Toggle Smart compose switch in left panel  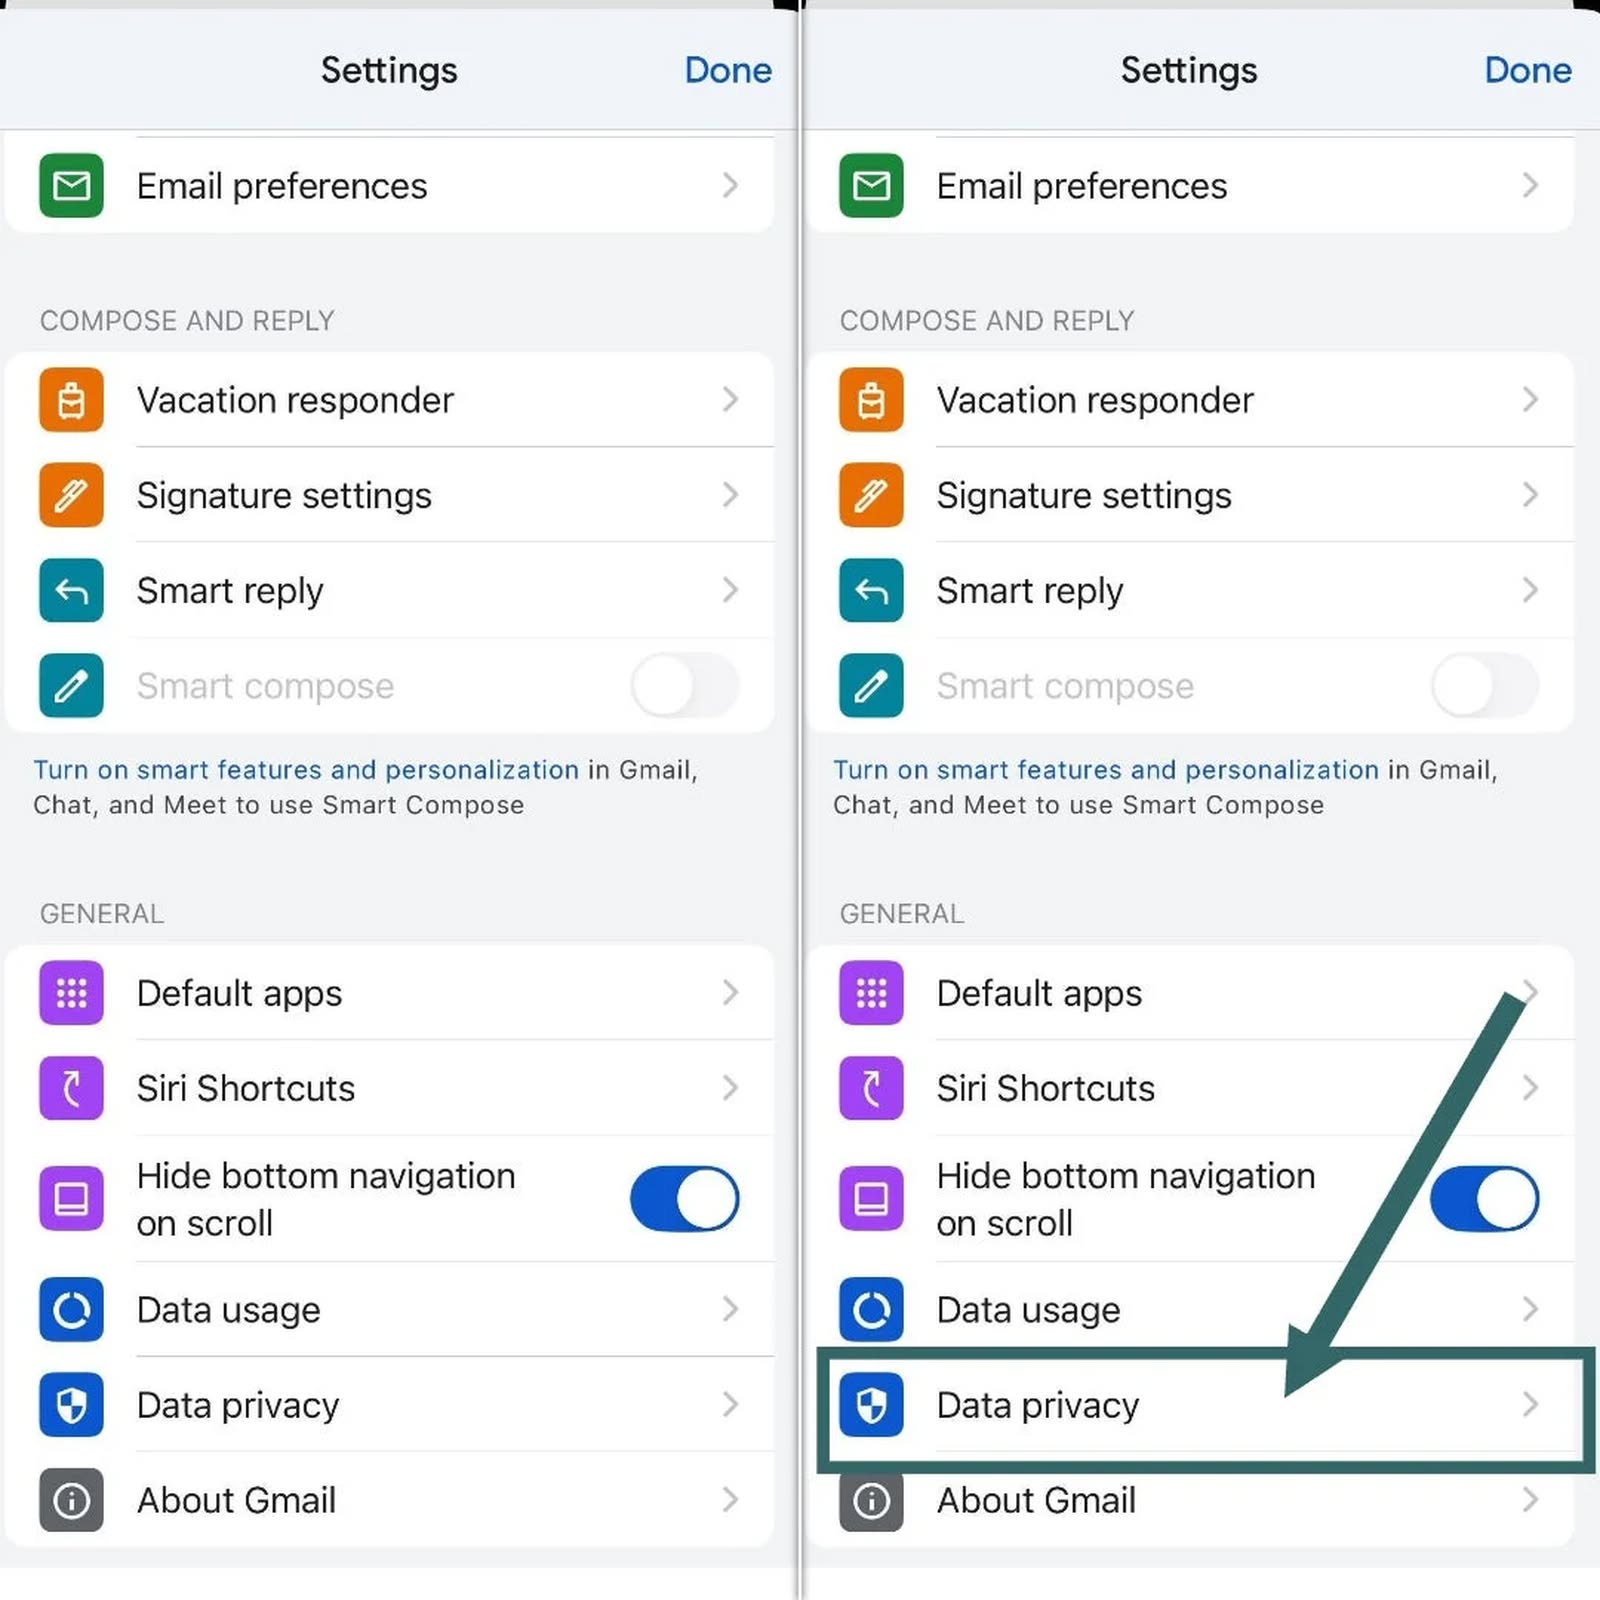[684, 686]
